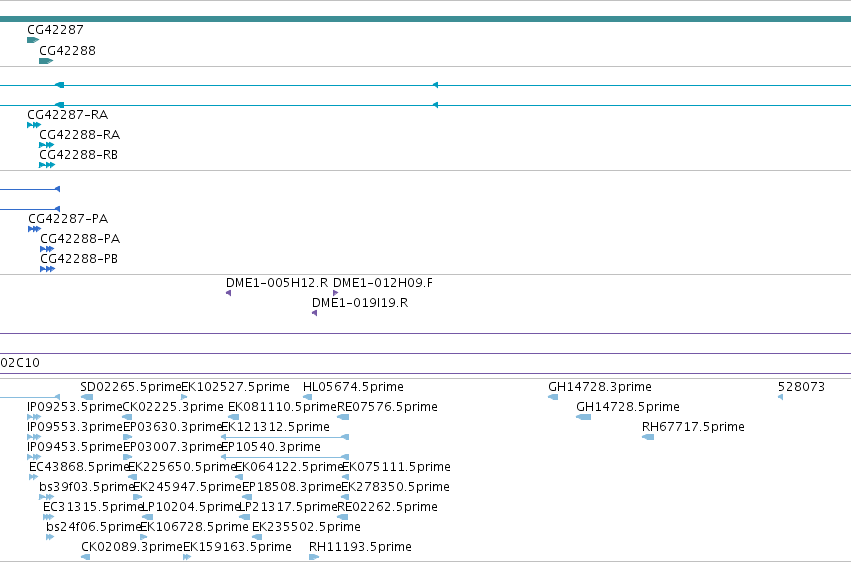
Task: Open EK121312.5prime EST label
Action: (x=275, y=427)
